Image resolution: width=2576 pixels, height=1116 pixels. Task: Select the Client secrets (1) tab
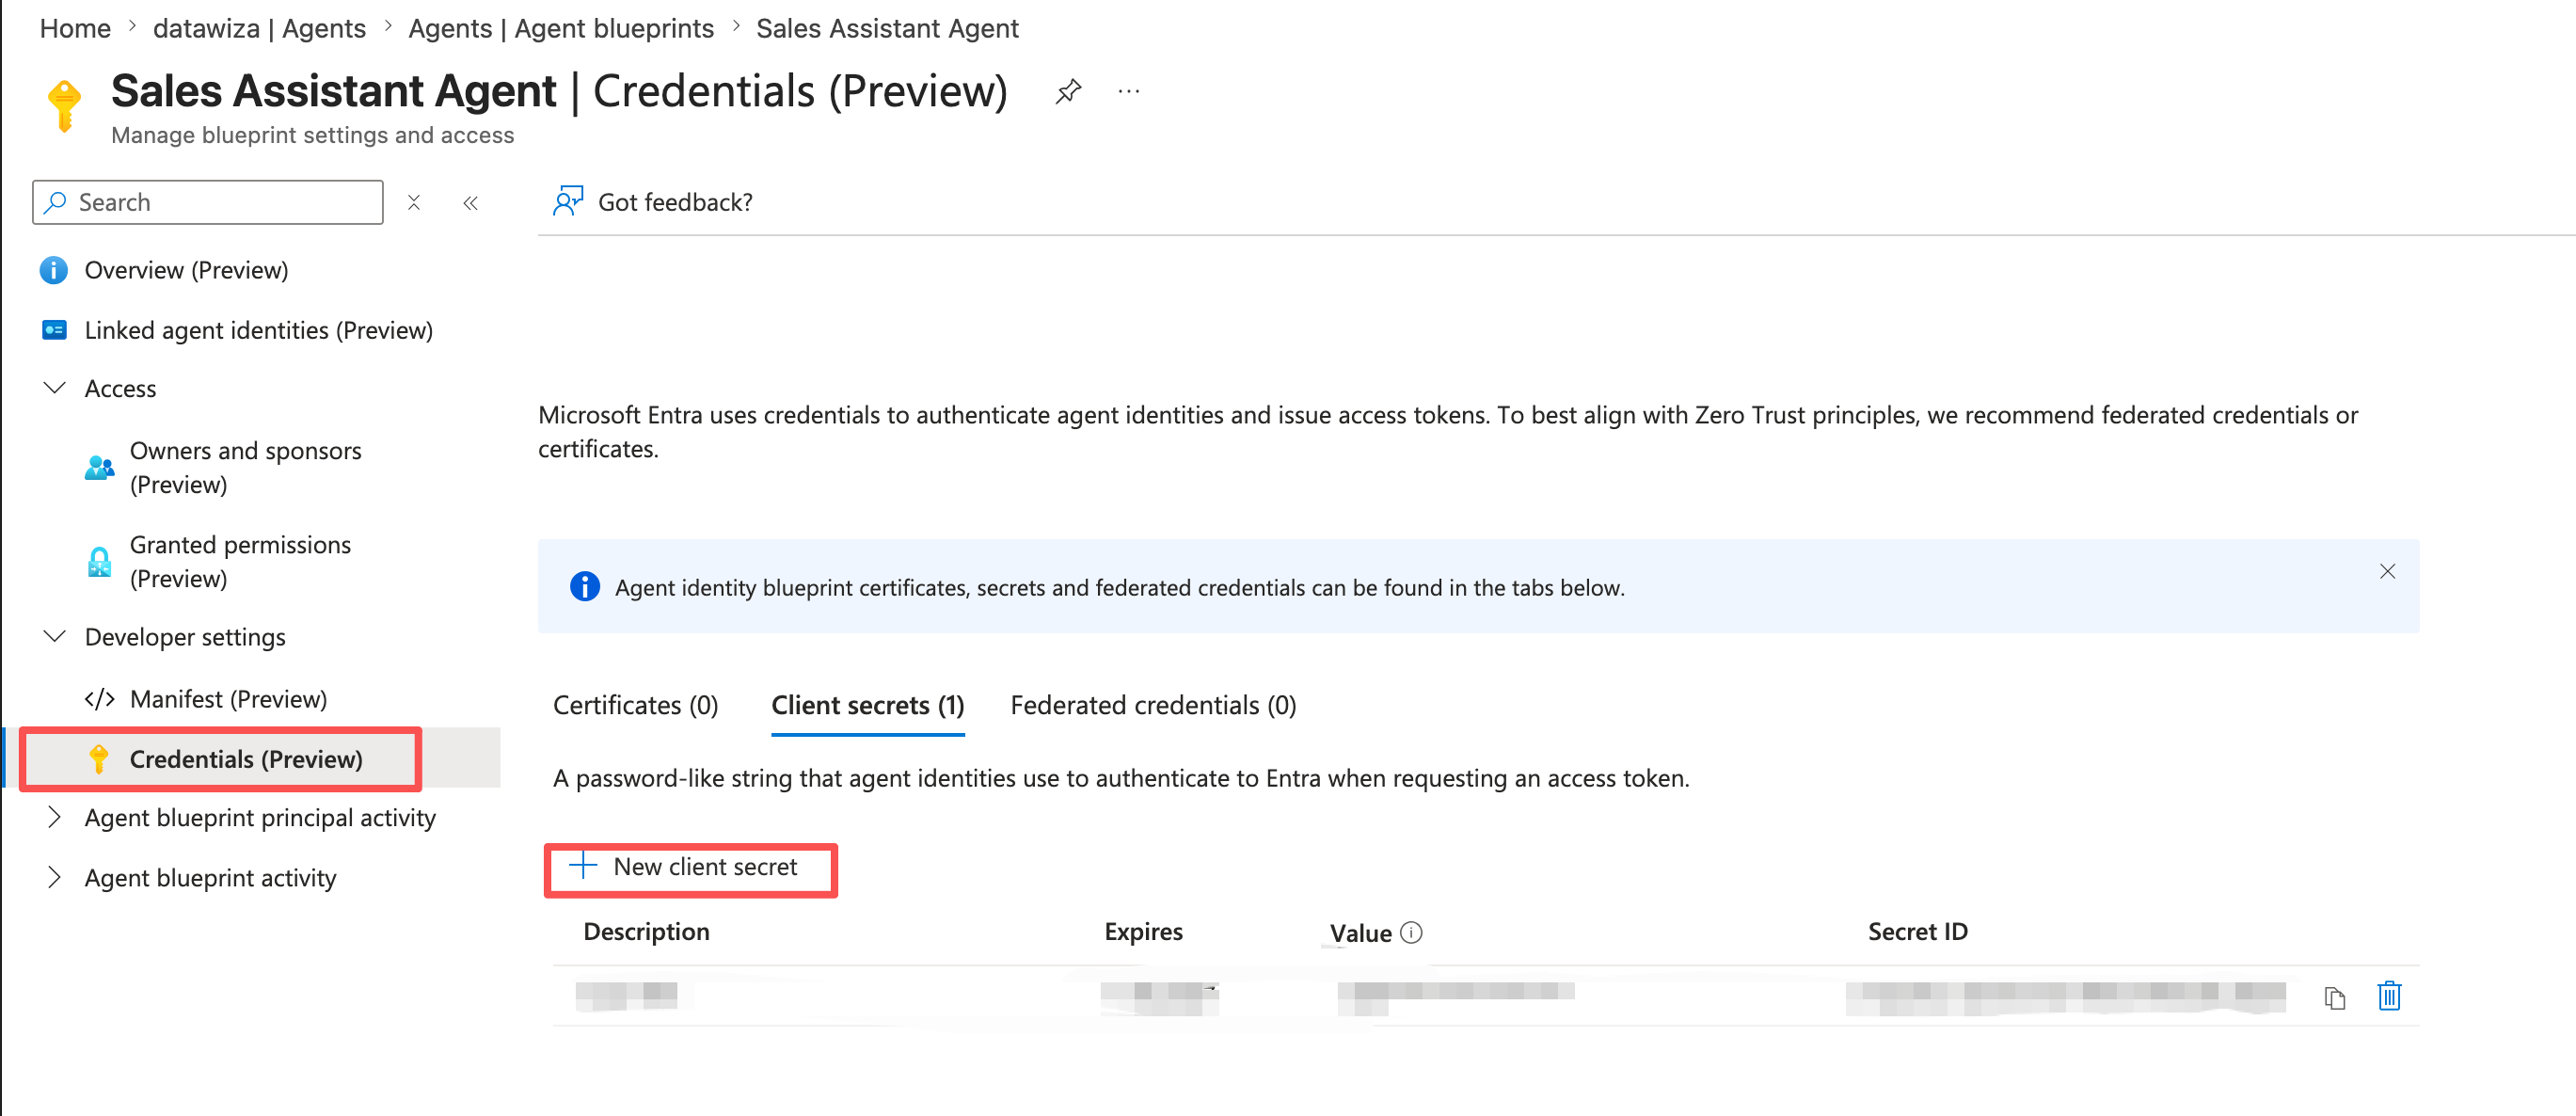867,705
